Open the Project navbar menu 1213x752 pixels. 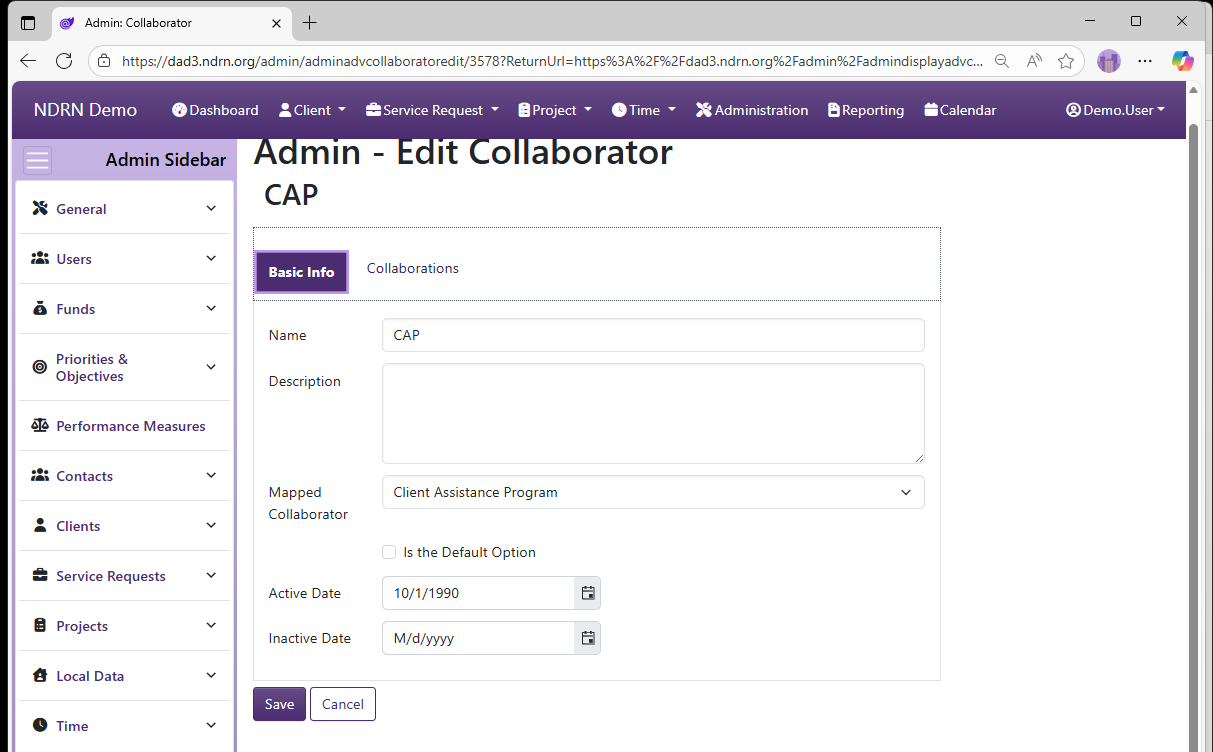(x=555, y=110)
